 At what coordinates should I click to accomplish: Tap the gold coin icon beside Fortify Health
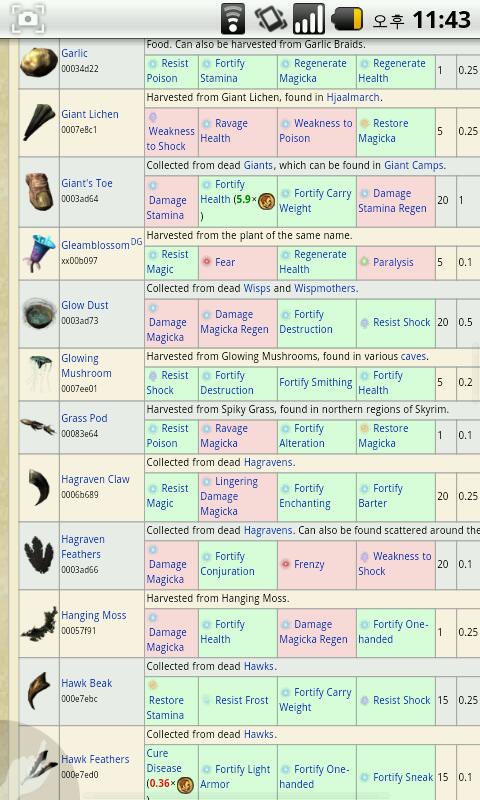[x=266, y=201]
